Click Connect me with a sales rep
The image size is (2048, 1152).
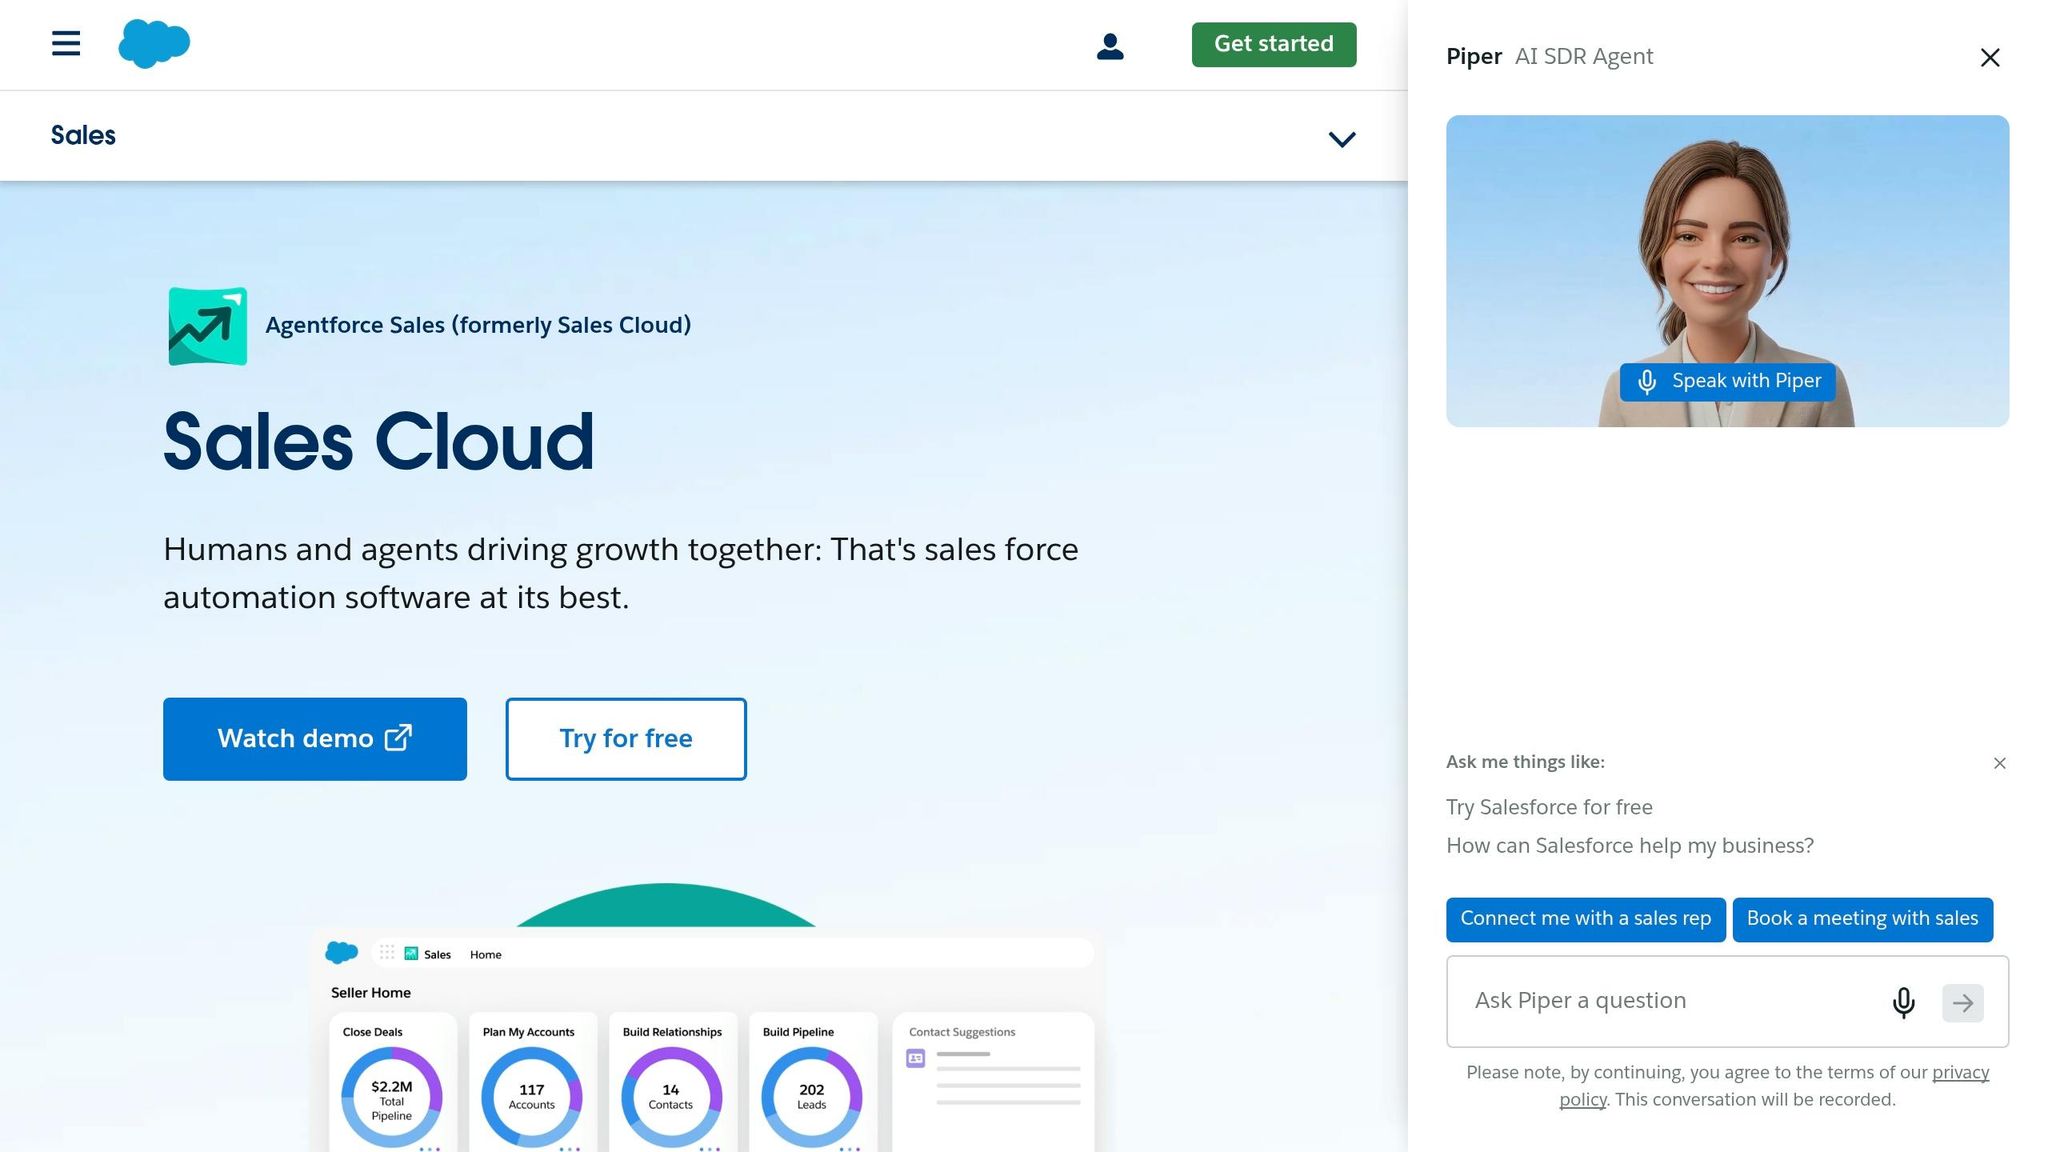(x=1586, y=919)
